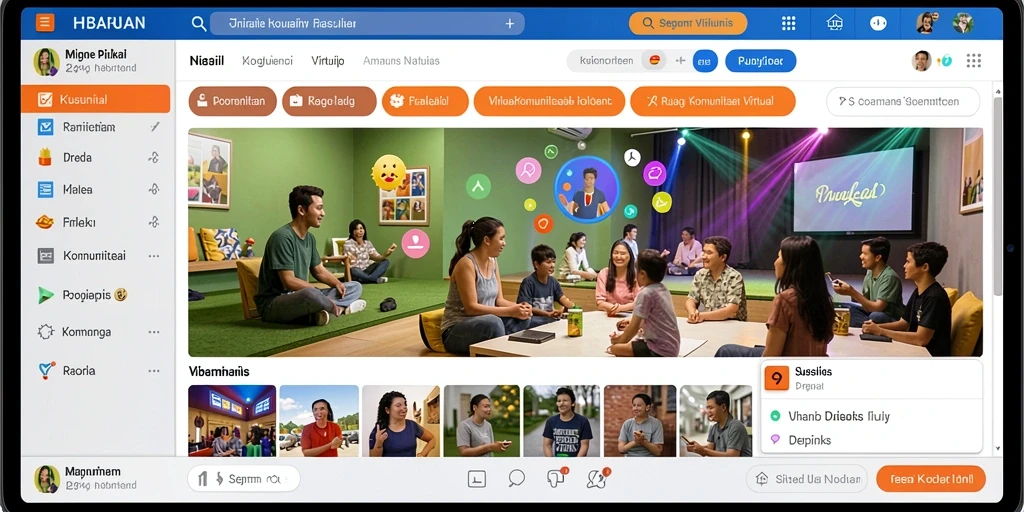Open the orange hamburger menu icon
The height and width of the screenshot is (512, 1024).
coord(44,23)
